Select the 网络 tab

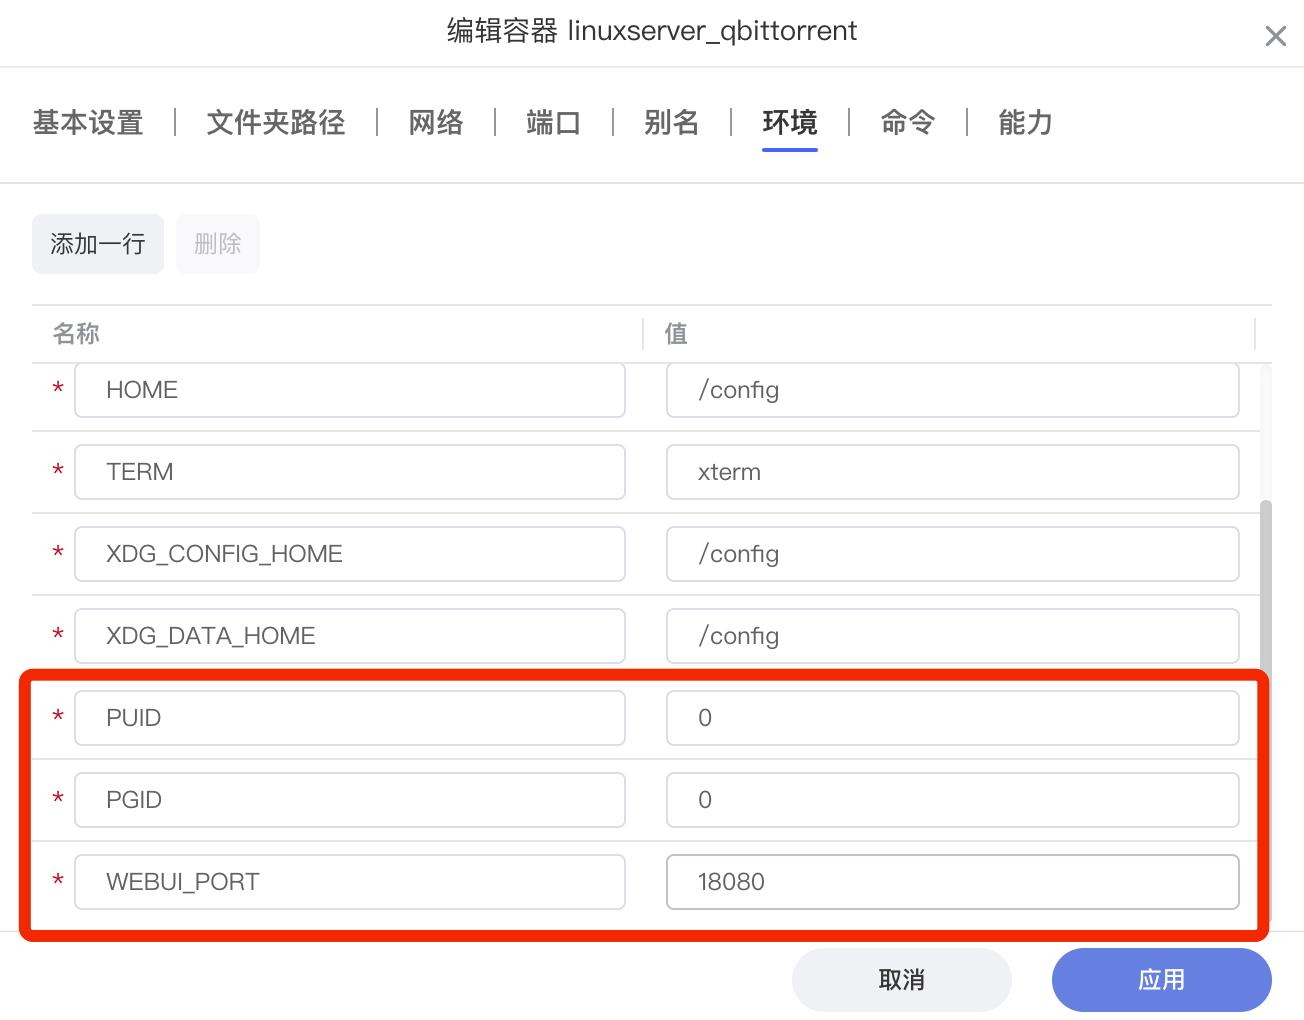(436, 123)
